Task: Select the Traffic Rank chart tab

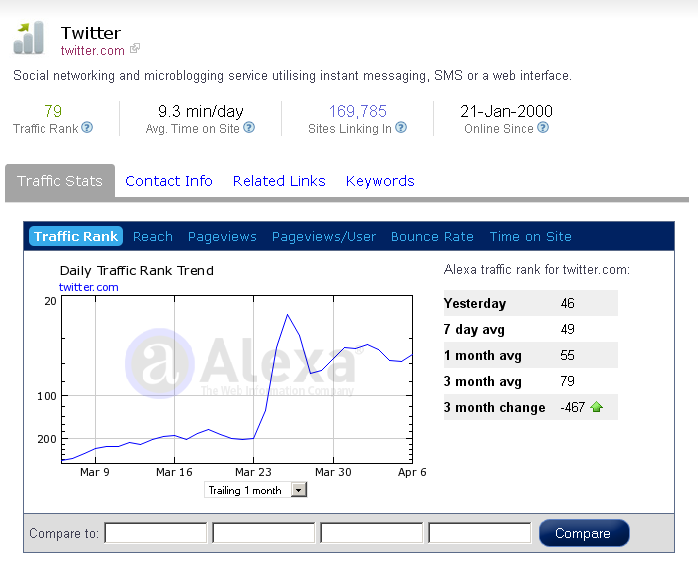Action: pos(76,236)
